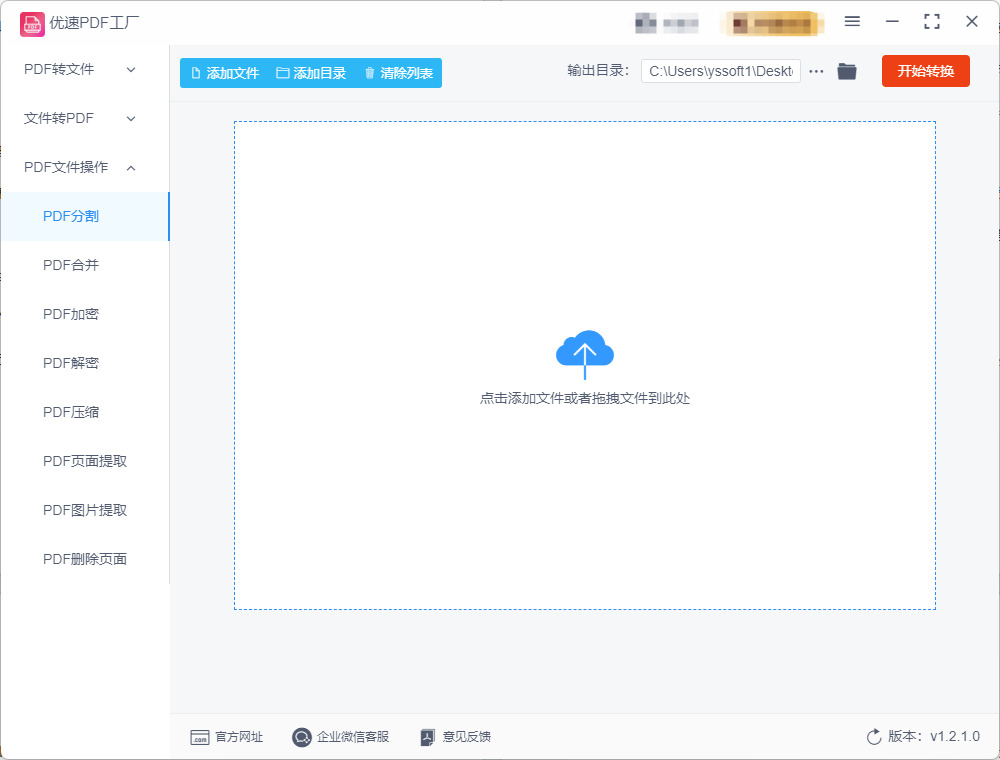Click 添加文件 to add files
Screen dimensions: 1000x760
click(x=225, y=73)
